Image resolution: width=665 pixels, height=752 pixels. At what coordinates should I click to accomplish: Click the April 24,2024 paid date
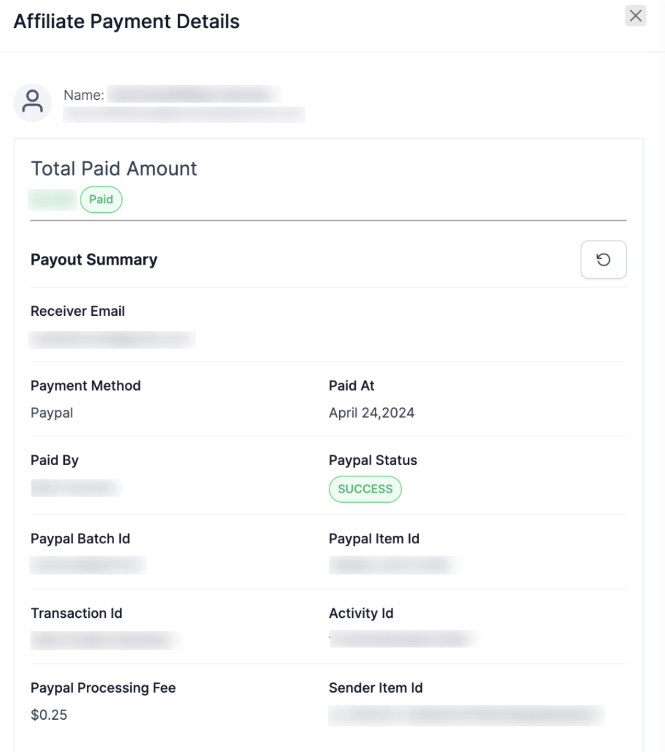point(371,414)
